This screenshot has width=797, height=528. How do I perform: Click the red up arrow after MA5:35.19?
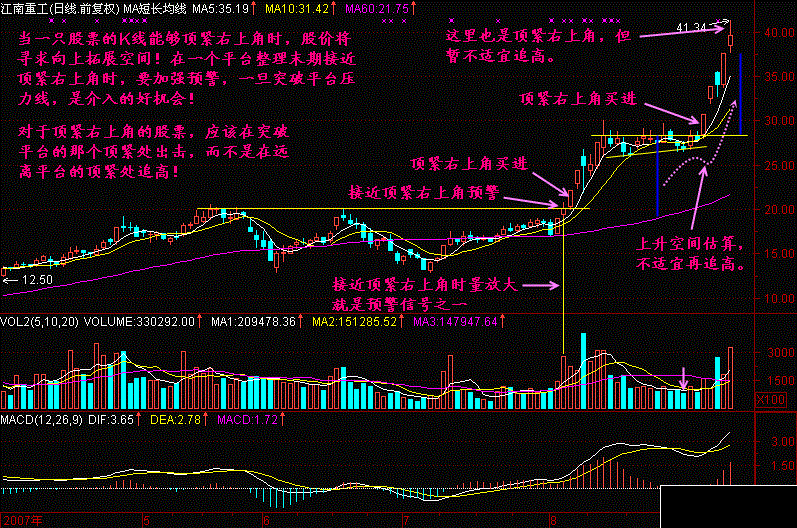[x=253, y=8]
